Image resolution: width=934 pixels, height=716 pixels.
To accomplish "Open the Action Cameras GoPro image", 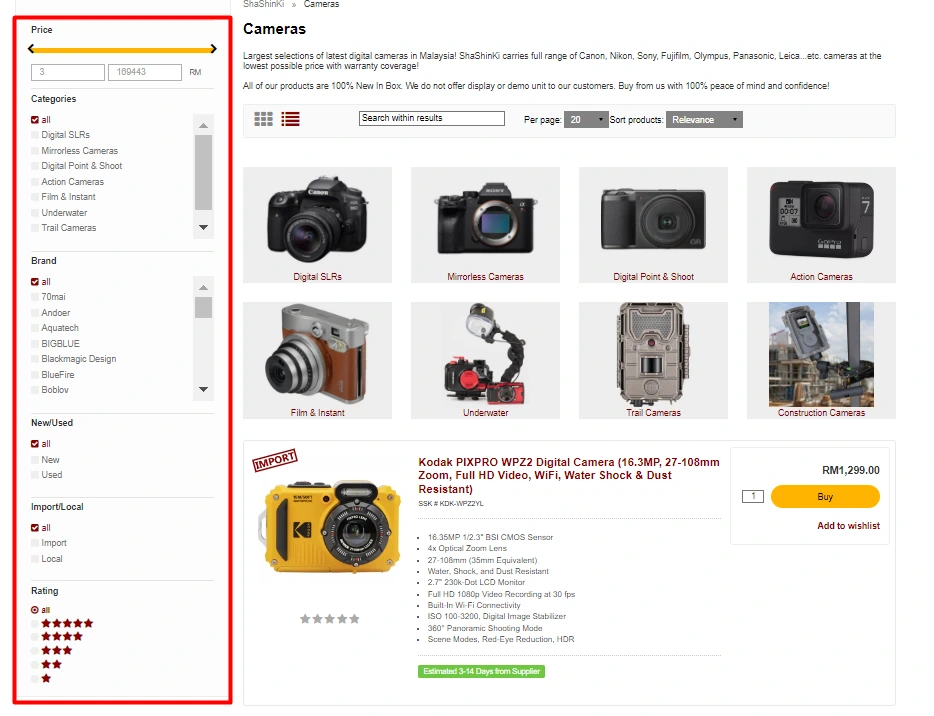I will pos(821,218).
